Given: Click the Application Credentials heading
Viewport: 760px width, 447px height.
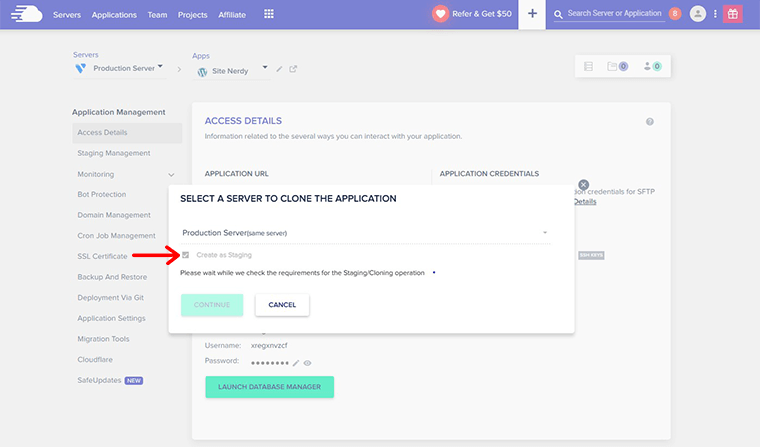Looking at the screenshot, I should point(489,174).
